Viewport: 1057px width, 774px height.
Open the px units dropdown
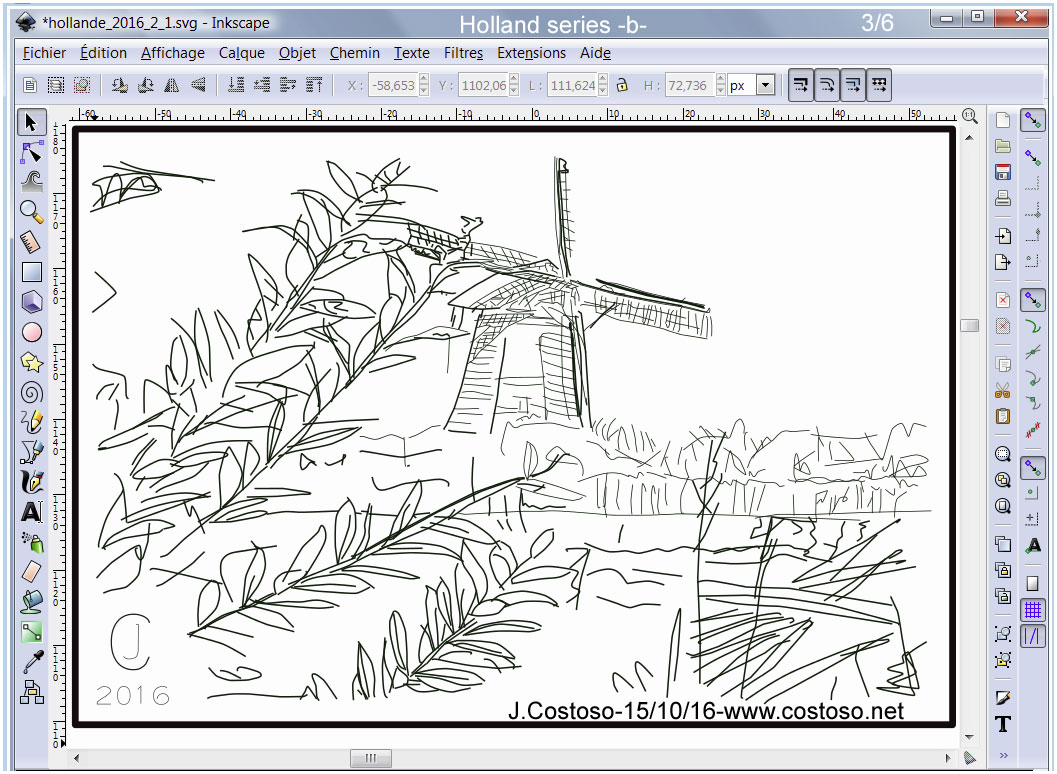(x=765, y=86)
